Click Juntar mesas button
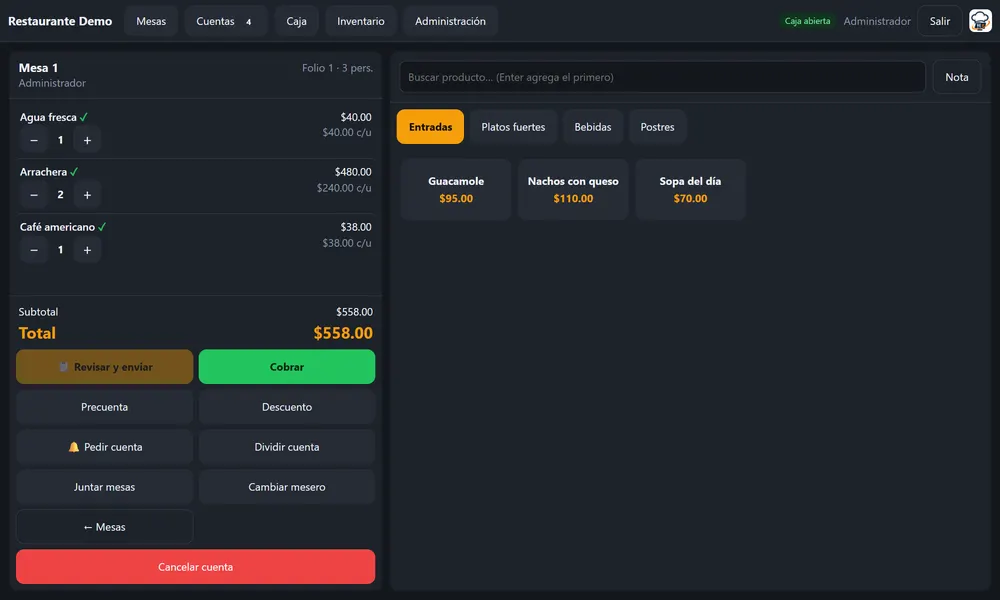The height and width of the screenshot is (600, 1000). (105, 487)
